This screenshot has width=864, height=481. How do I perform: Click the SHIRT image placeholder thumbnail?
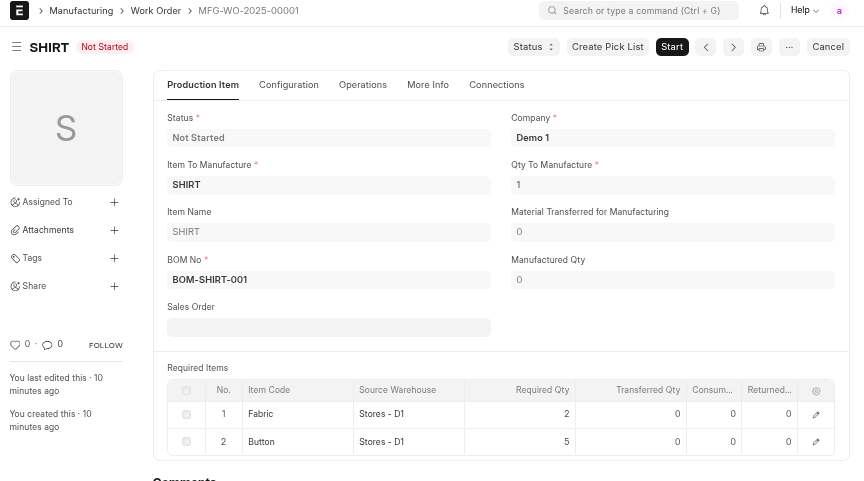(66, 128)
